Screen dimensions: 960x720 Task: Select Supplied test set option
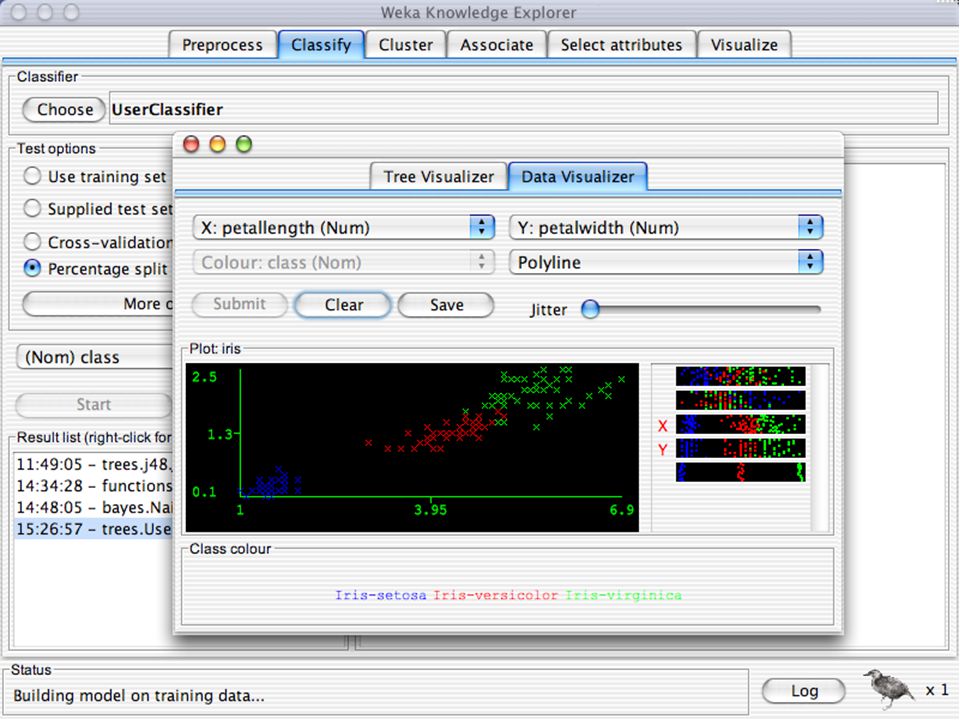pyautogui.click(x=32, y=209)
